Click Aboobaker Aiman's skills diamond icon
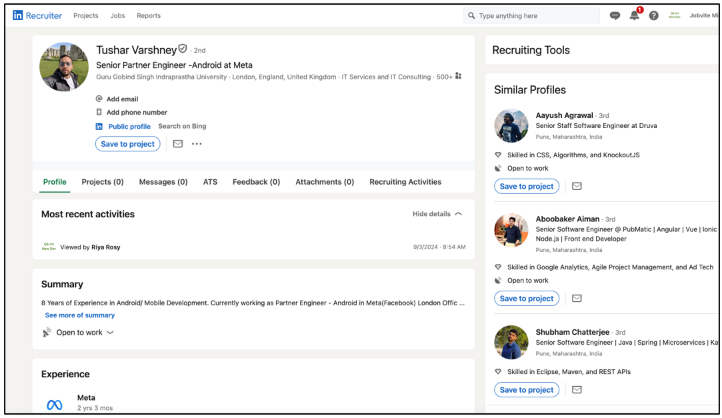This screenshot has width=722, height=418. coord(498,267)
